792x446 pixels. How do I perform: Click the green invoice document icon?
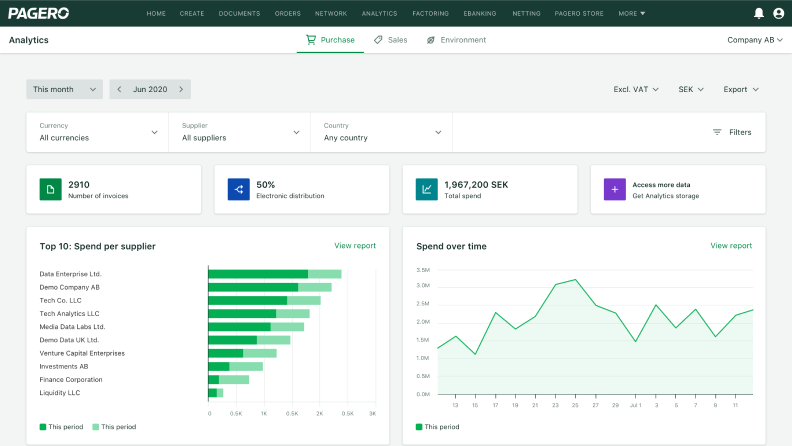click(x=51, y=189)
